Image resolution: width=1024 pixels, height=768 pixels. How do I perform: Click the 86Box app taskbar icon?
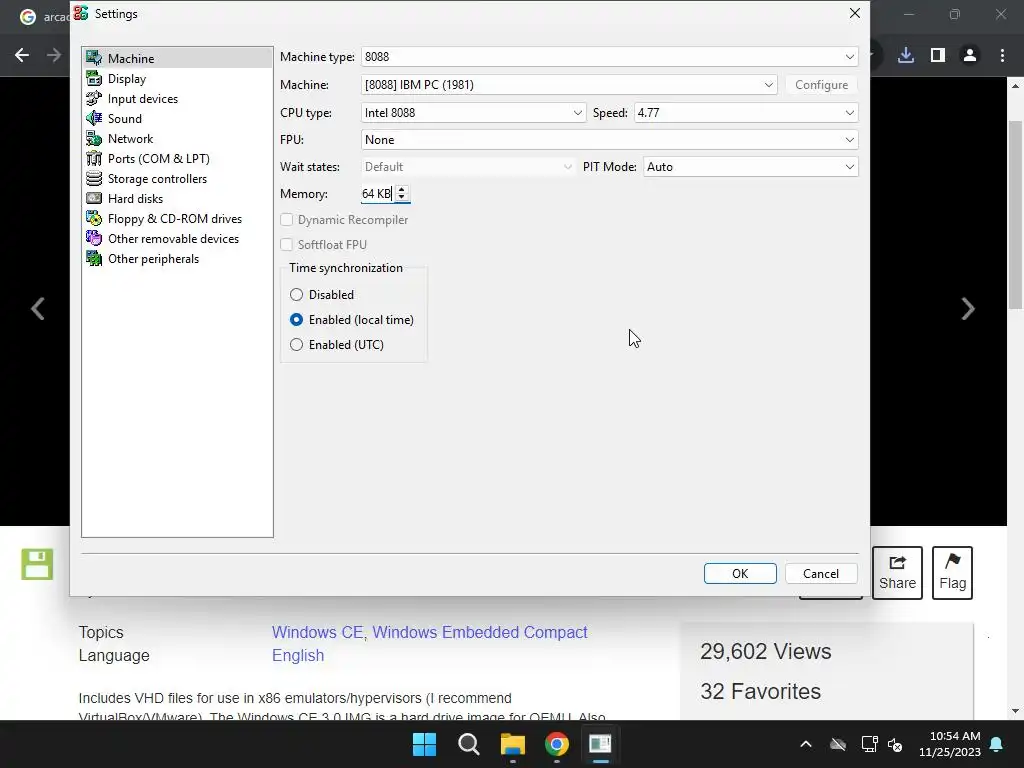point(600,744)
